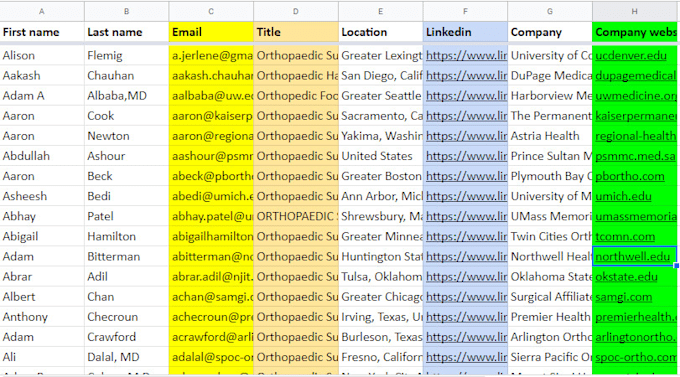Select column G header

[550, 11]
